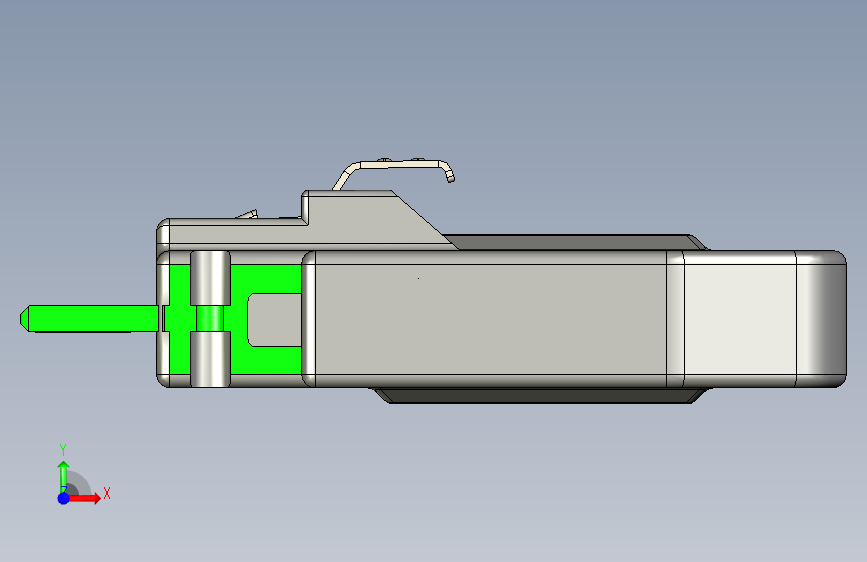Select the light-colored rounded end cap
867x562 pixels.
click(x=763, y=319)
